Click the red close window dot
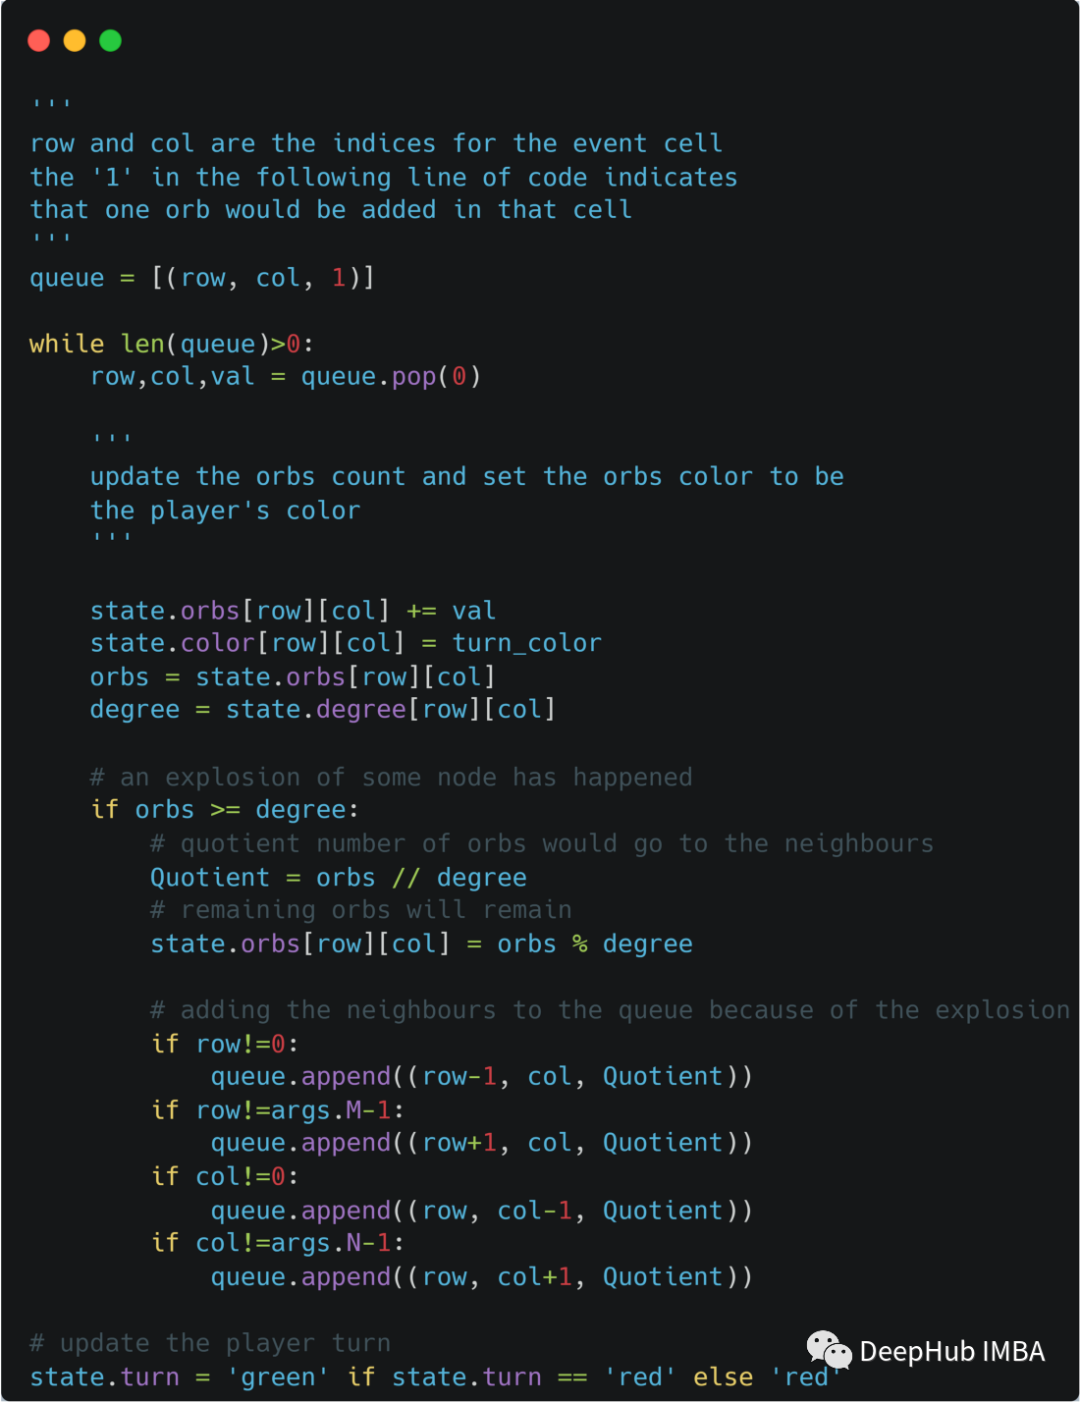The width and height of the screenshot is (1080, 1402). [x=39, y=40]
